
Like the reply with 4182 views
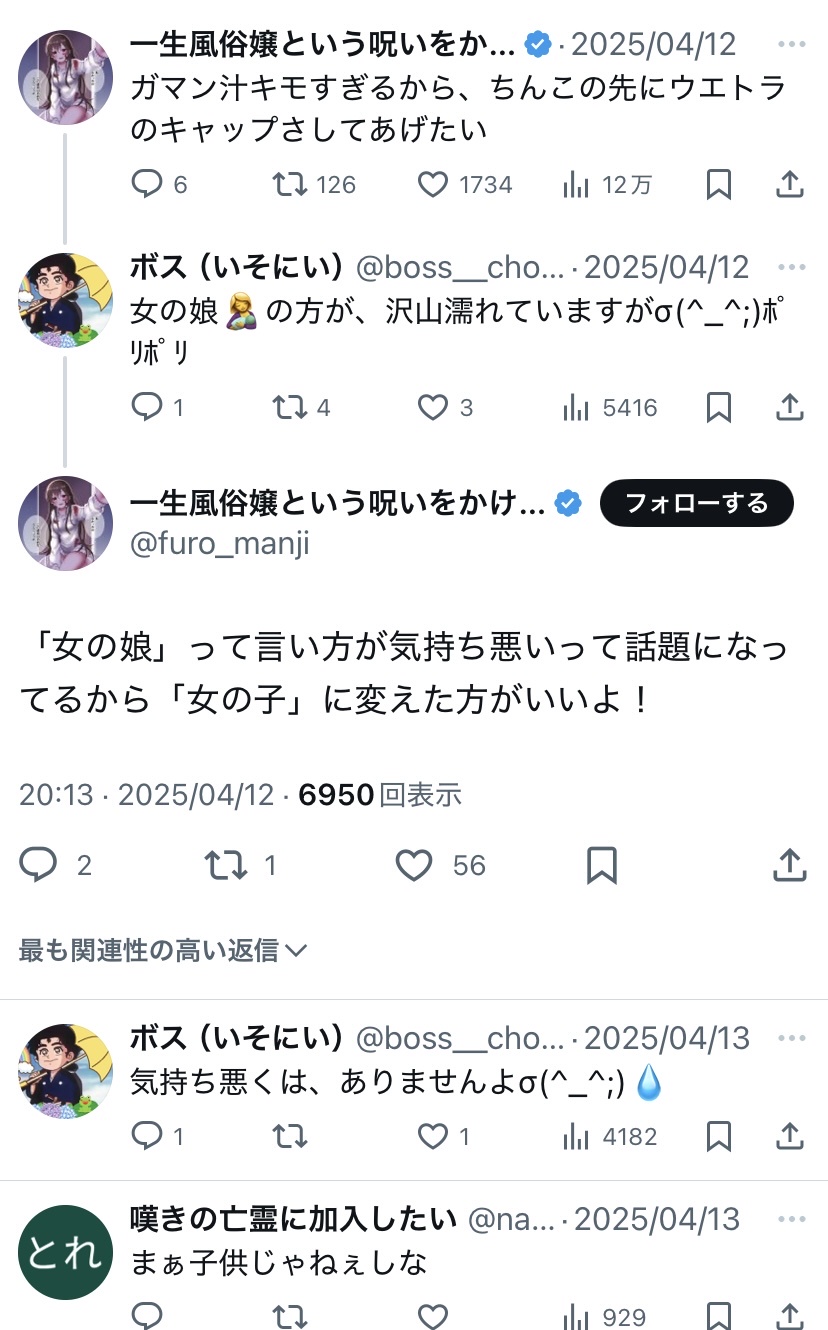tap(432, 1136)
